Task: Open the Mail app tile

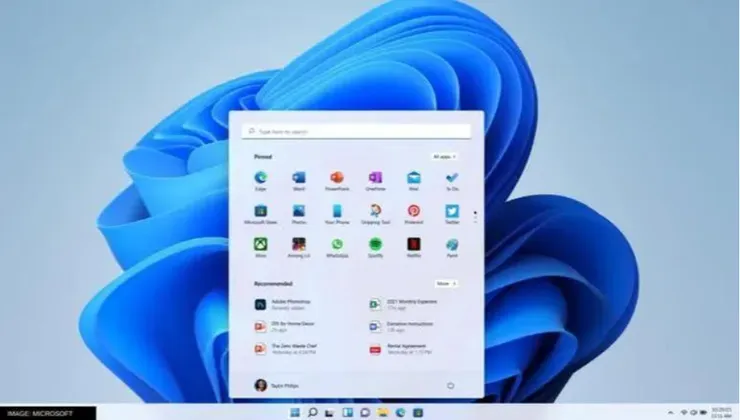Action: (x=413, y=181)
